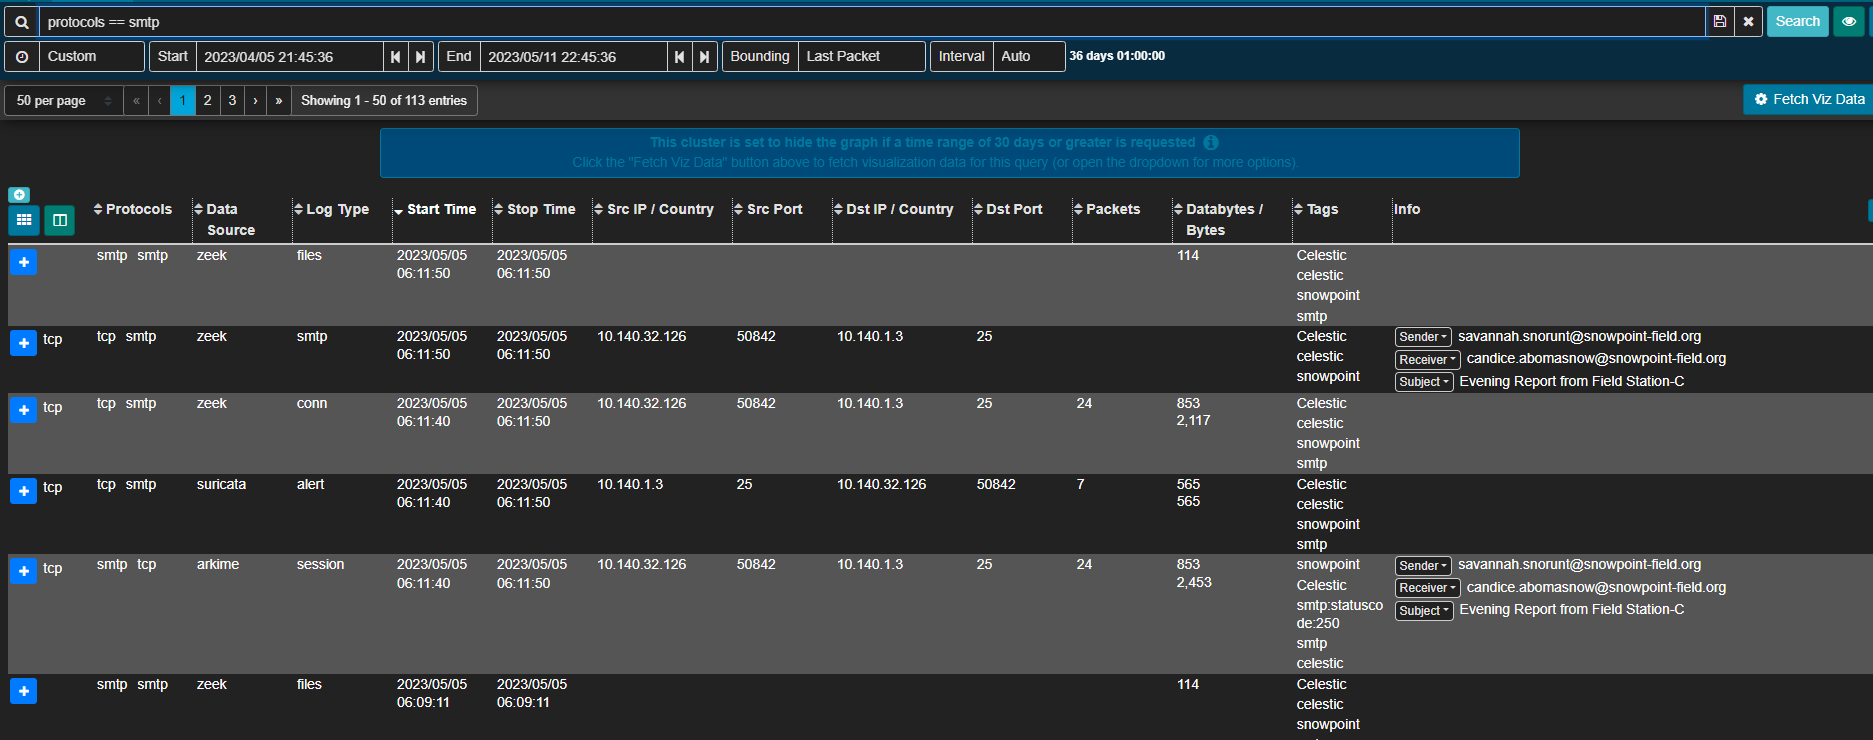Click the smtp:statuscode:250 tag
Viewport: 1873px width, 740px height.
pyautogui.click(x=1339, y=614)
